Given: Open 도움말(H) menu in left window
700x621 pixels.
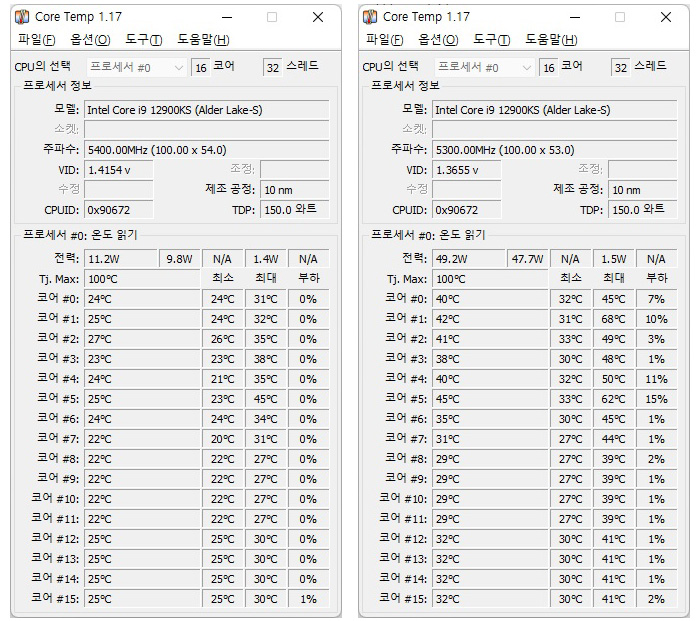Looking at the screenshot, I should [203, 39].
